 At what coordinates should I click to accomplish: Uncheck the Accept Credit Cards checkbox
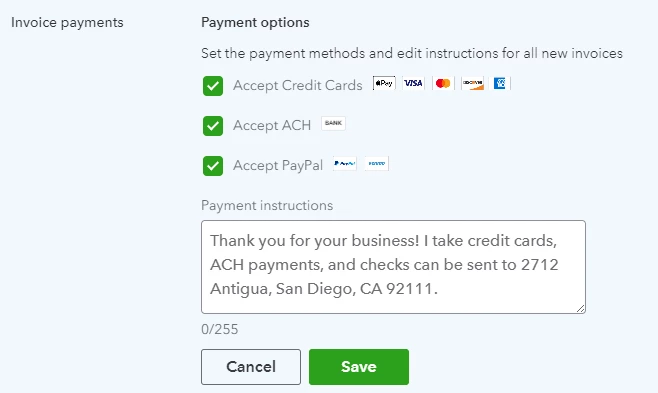click(213, 86)
